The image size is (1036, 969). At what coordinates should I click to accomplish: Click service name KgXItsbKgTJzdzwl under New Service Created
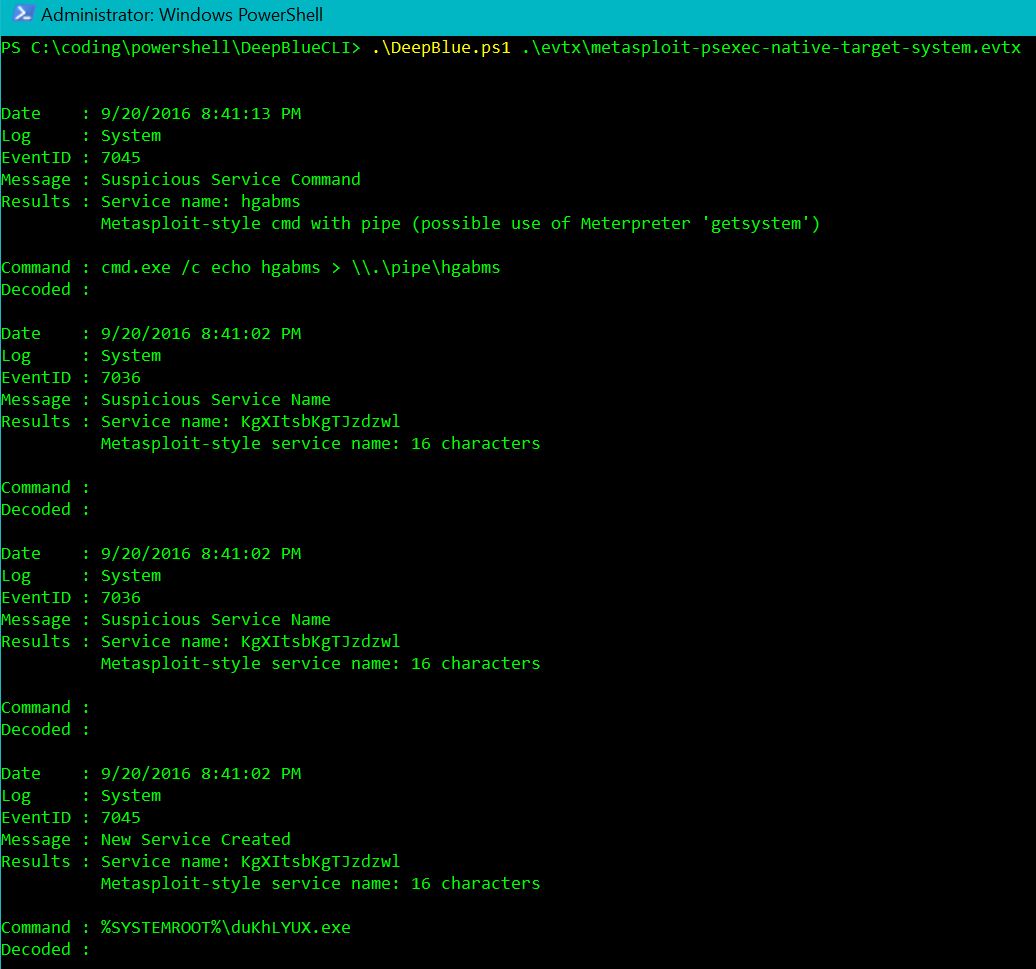[320, 862]
